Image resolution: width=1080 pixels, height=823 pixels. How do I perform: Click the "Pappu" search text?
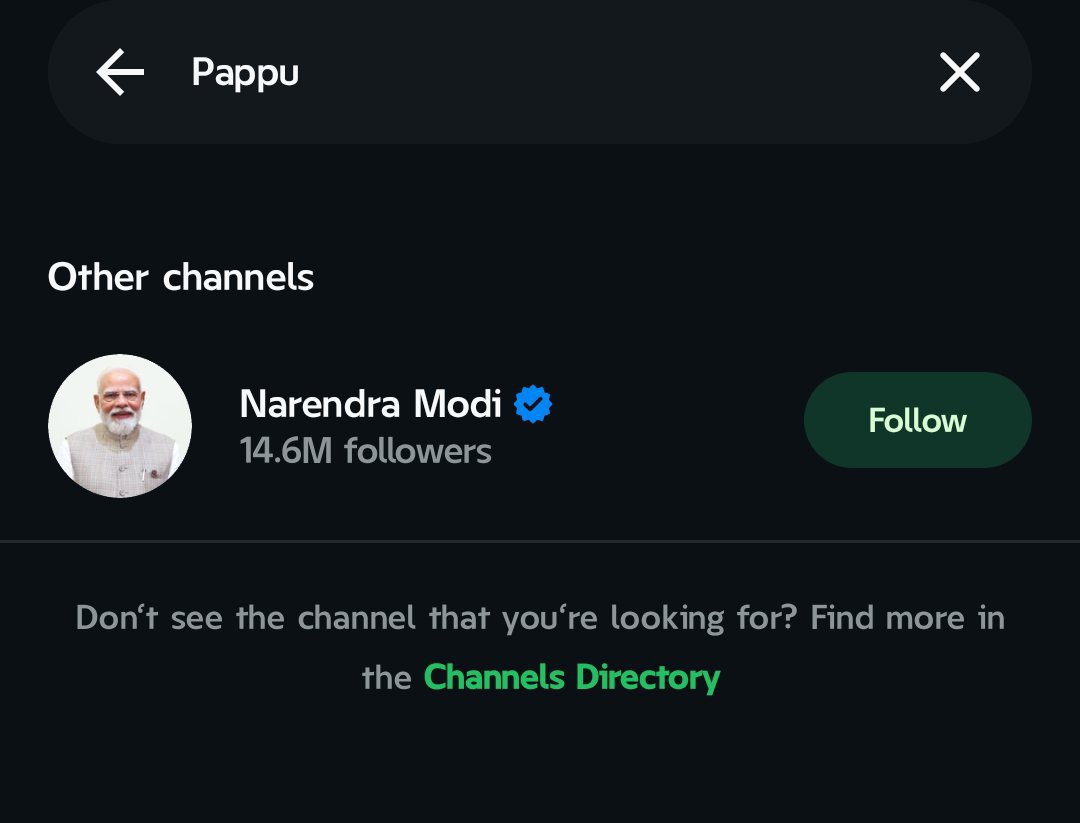(x=245, y=73)
